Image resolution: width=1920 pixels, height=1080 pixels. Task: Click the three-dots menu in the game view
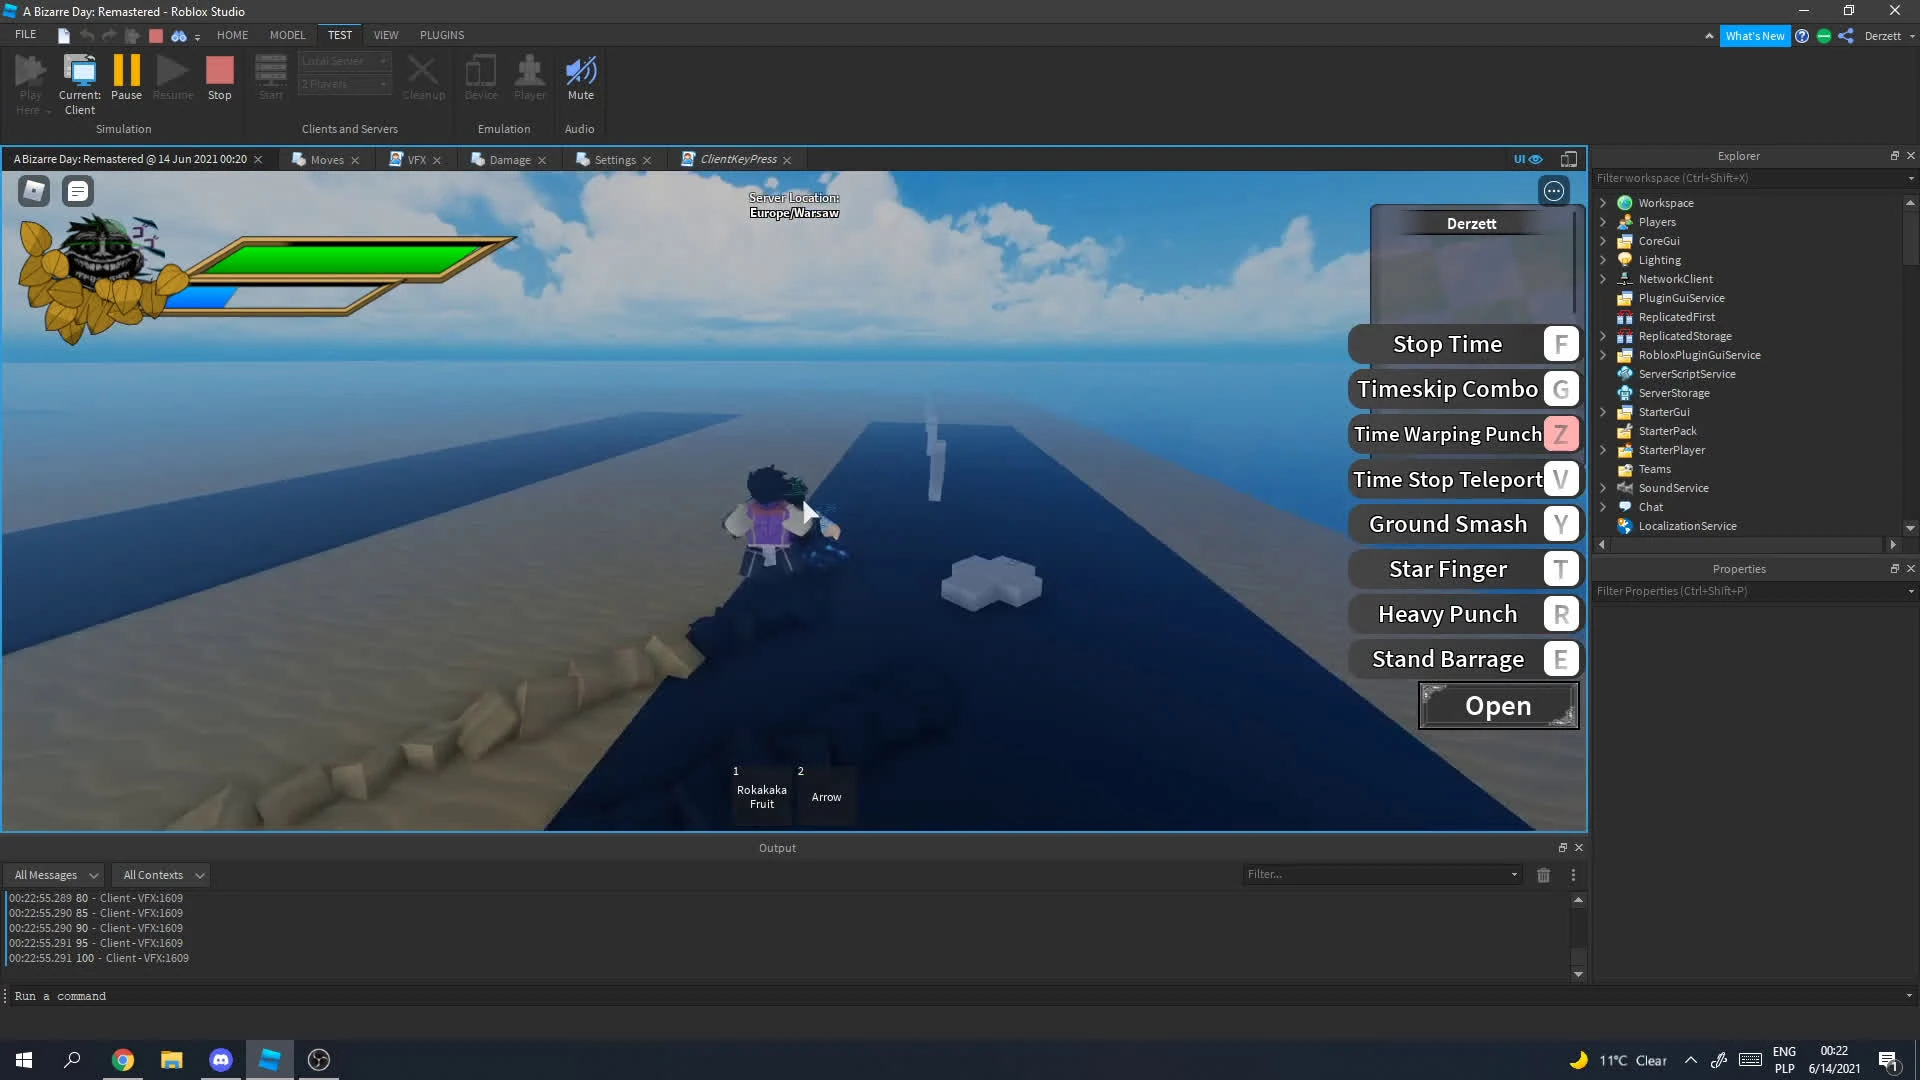click(1553, 191)
